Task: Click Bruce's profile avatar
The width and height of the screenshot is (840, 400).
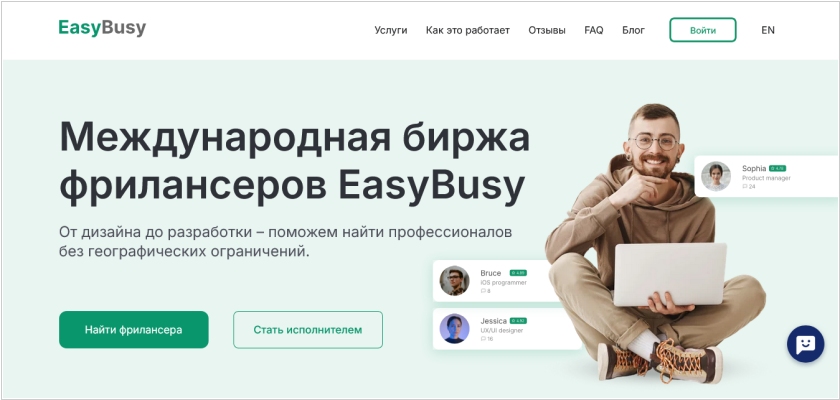Action: point(454,281)
